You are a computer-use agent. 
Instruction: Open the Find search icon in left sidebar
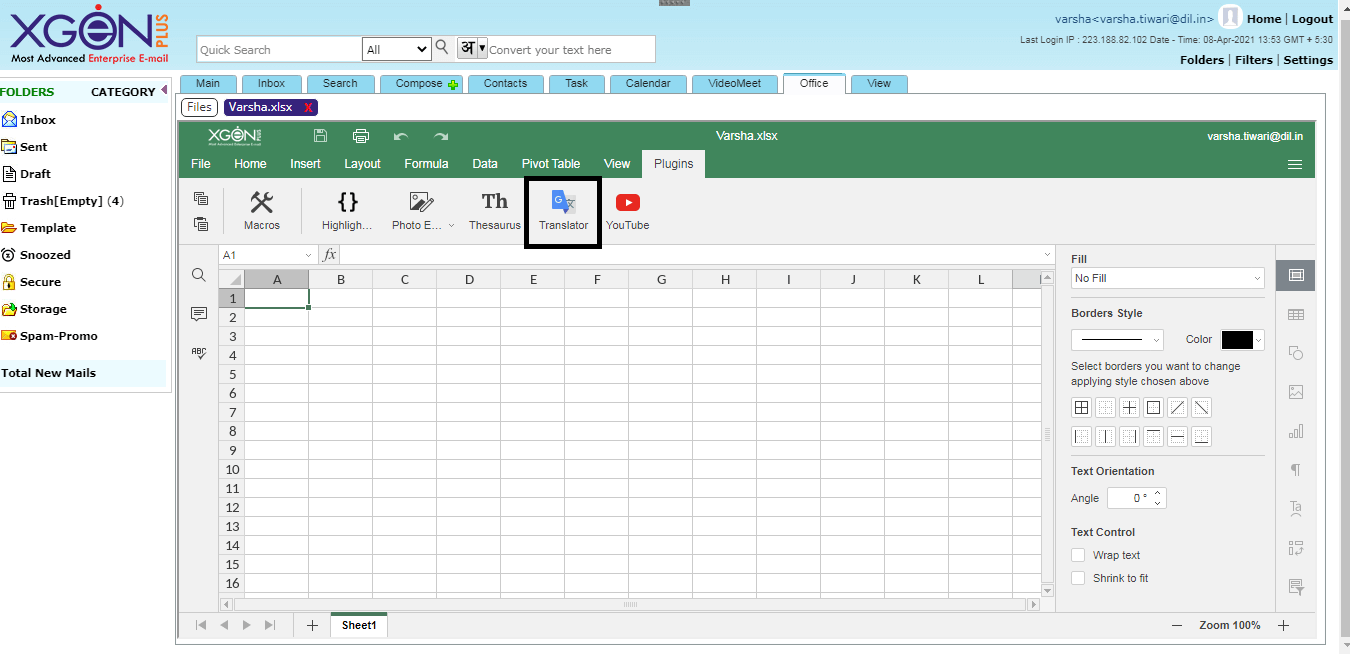click(198, 275)
